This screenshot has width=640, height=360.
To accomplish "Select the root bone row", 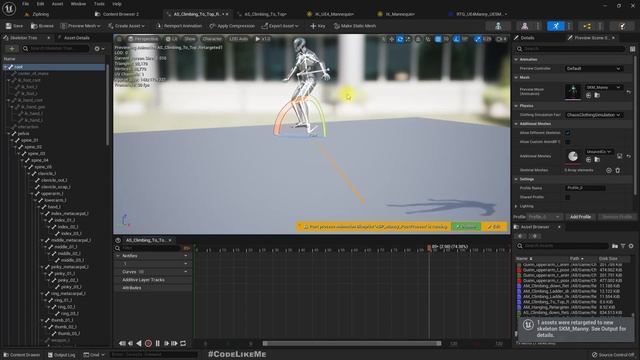I will 54,67.
